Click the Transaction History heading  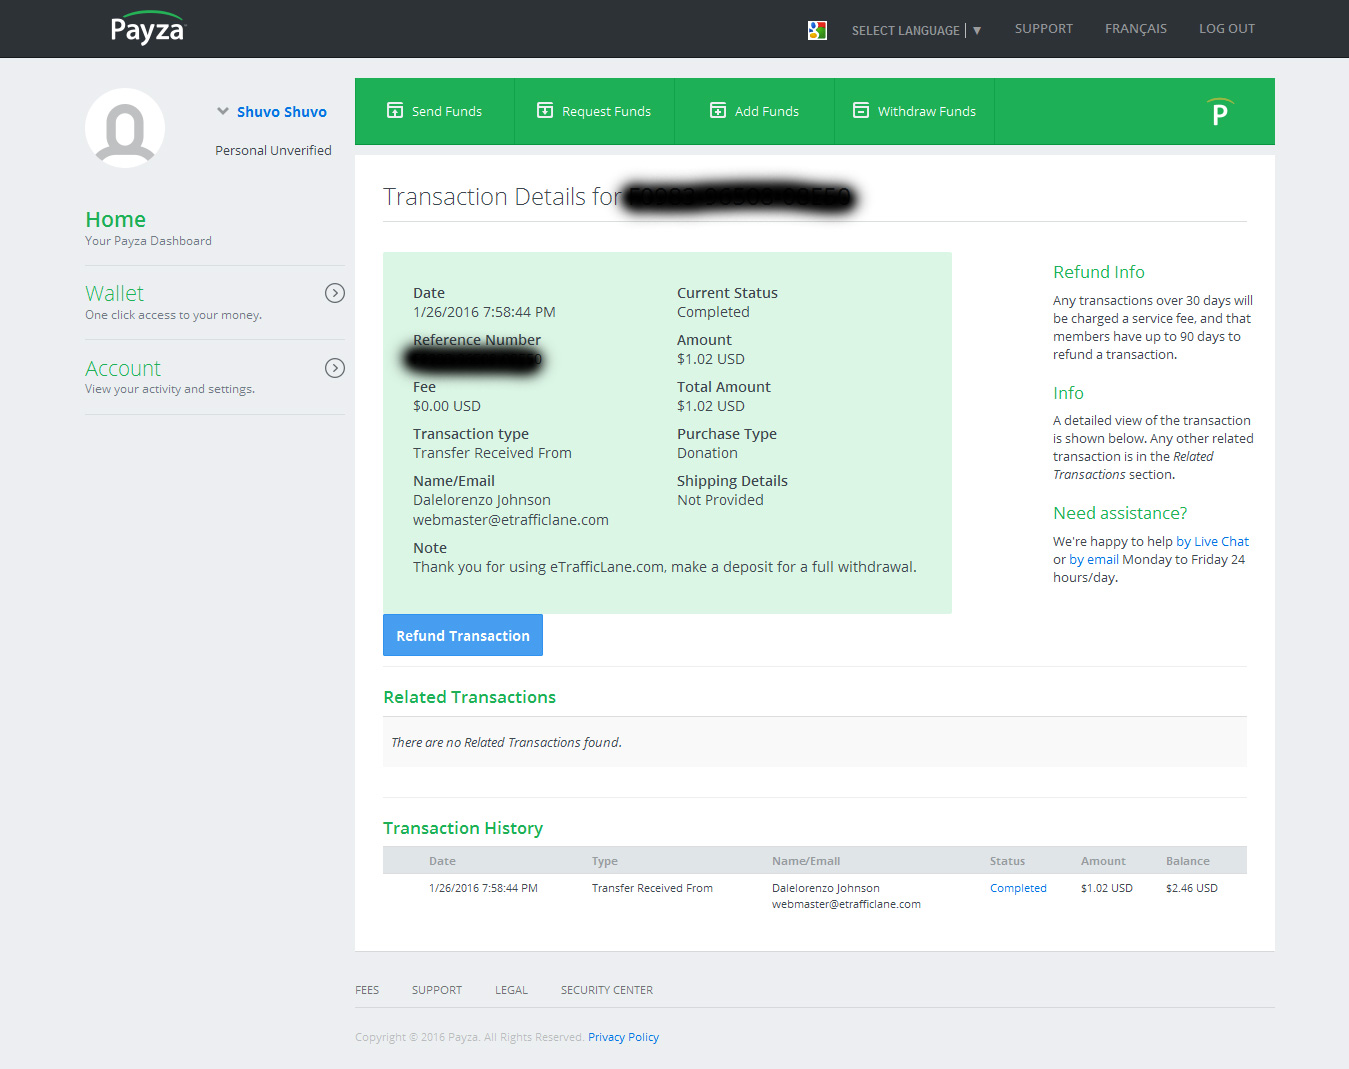pyautogui.click(x=463, y=828)
